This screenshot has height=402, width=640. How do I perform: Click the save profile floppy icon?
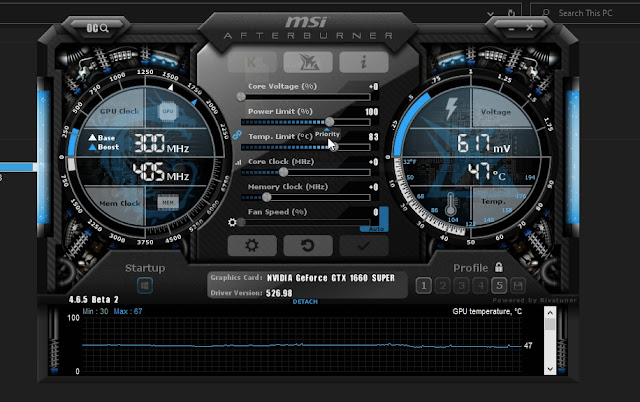point(518,286)
